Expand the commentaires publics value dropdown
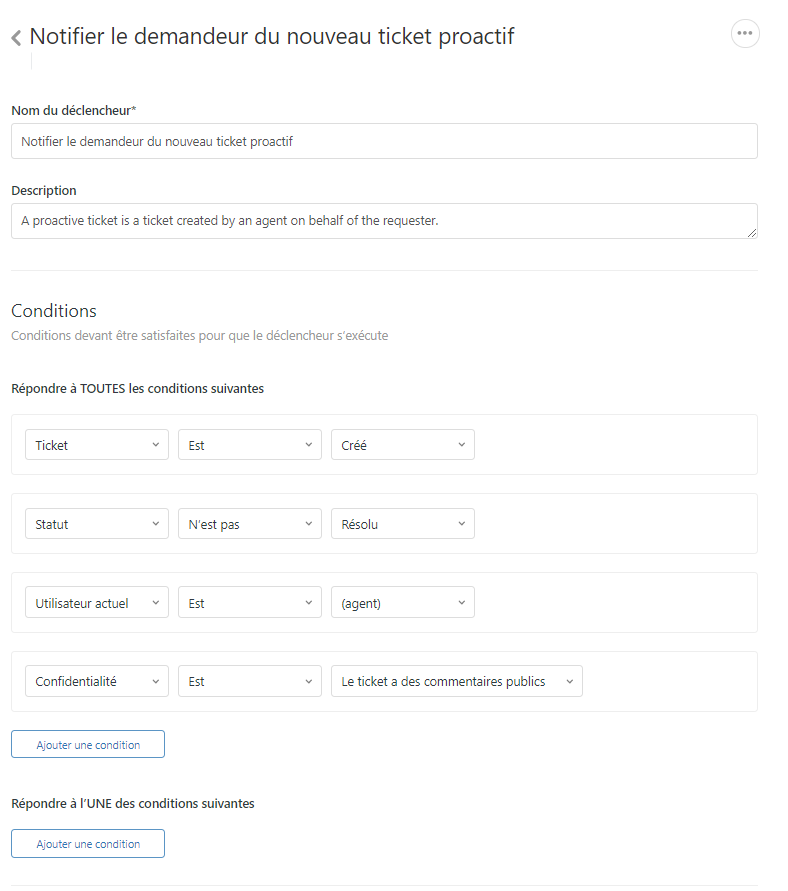 click(x=457, y=682)
